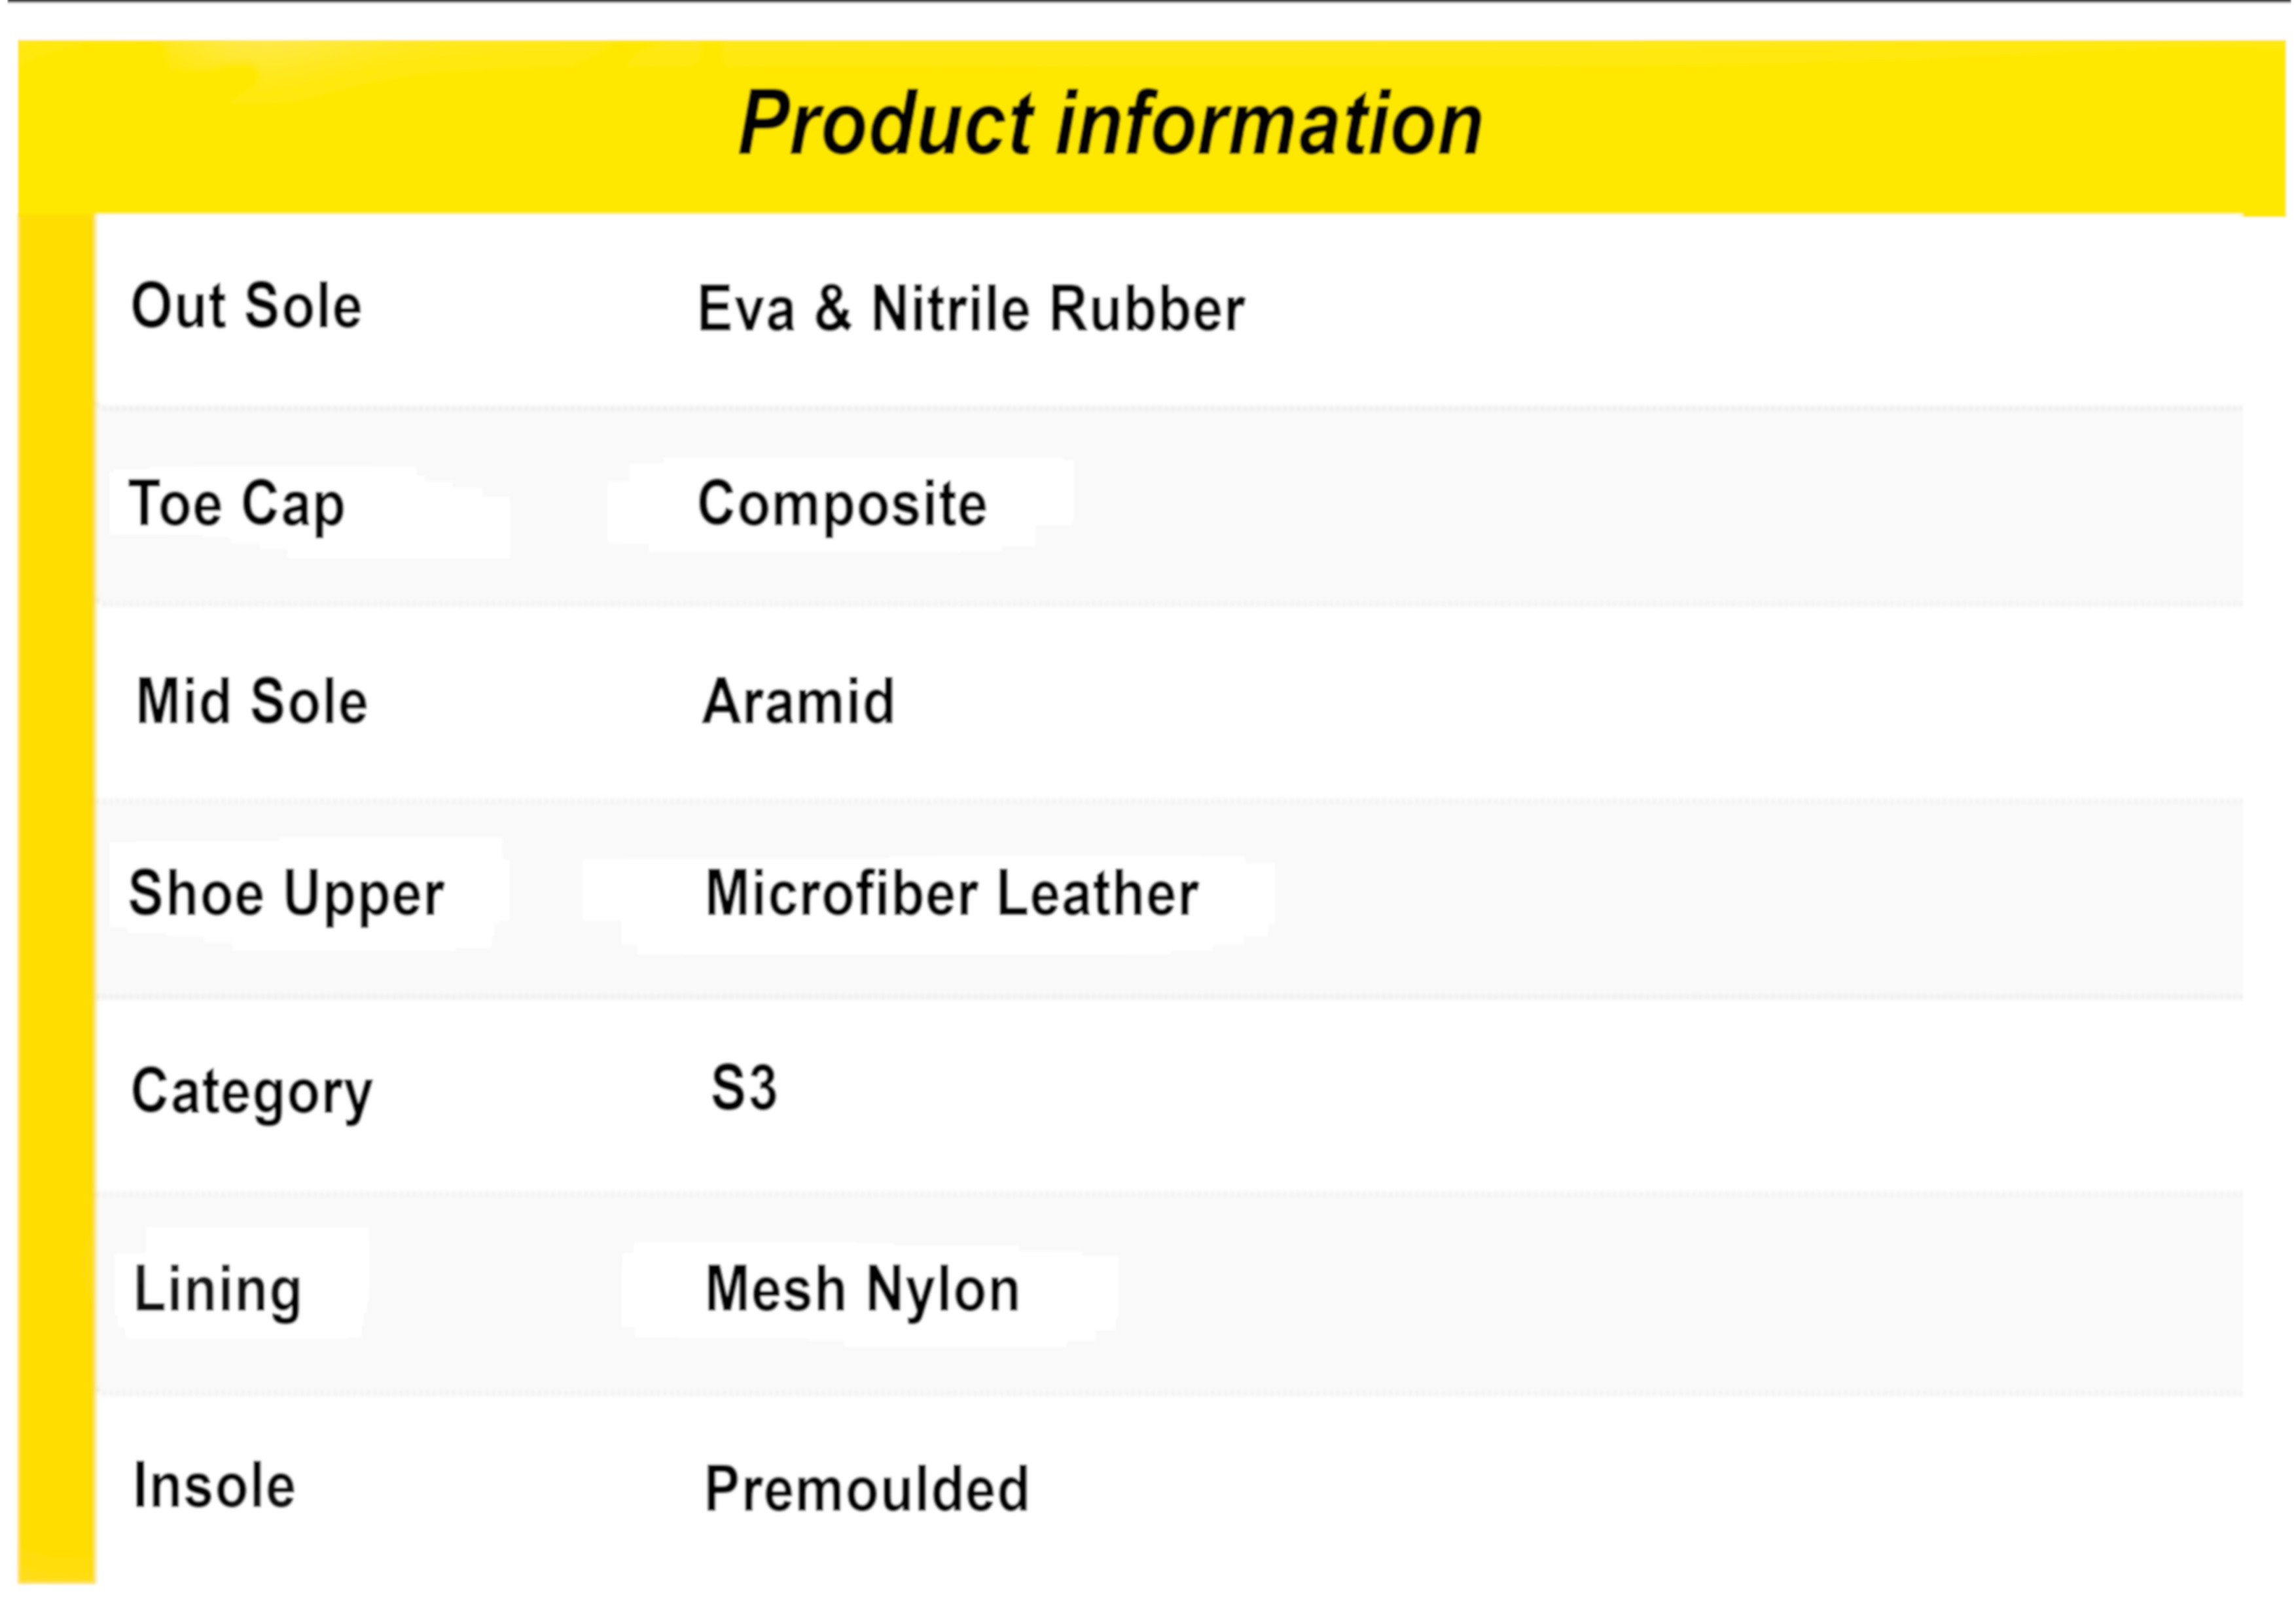Viewport: 2296px width, 1623px height.
Task: Click the word Mesh
Action: point(775,1289)
